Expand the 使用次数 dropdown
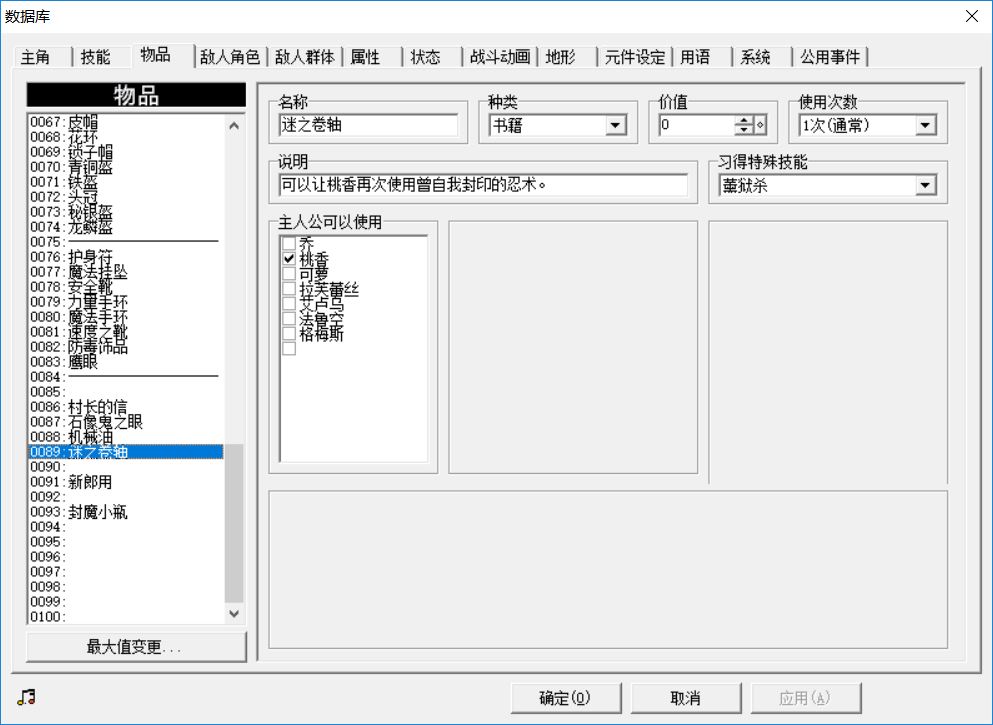The image size is (993, 725). 925,125
